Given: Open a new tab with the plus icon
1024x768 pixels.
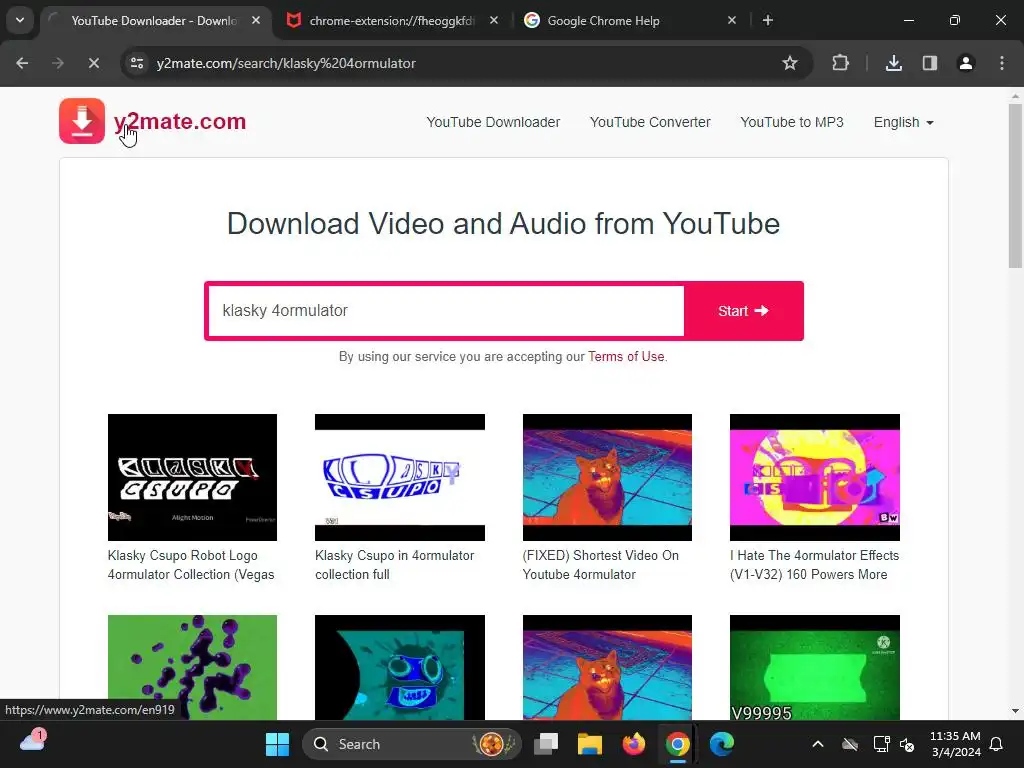Looking at the screenshot, I should point(768,21).
